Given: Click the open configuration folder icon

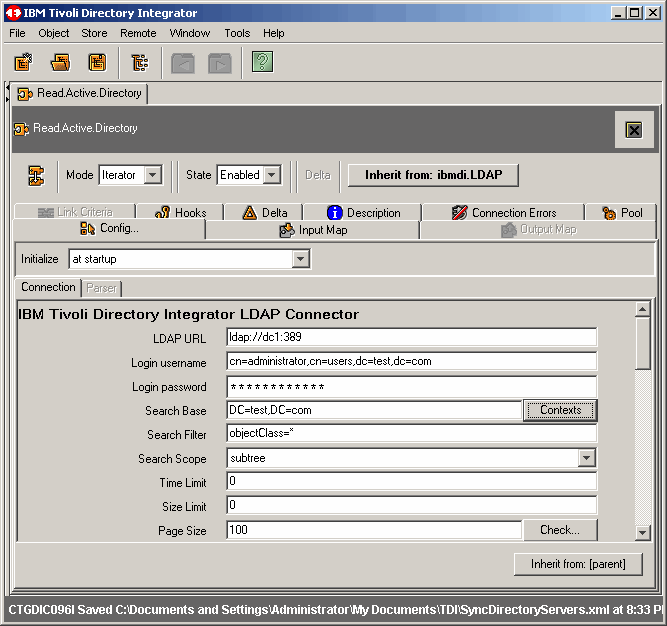Looking at the screenshot, I should [x=61, y=63].
